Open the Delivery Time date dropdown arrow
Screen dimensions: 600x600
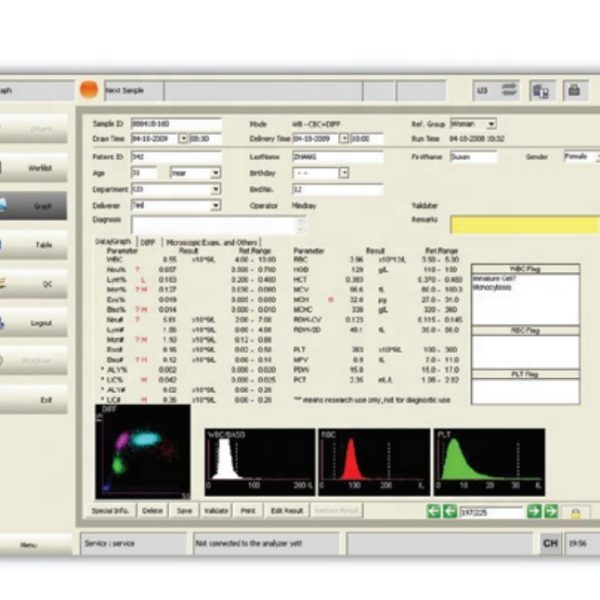point(344,139)
